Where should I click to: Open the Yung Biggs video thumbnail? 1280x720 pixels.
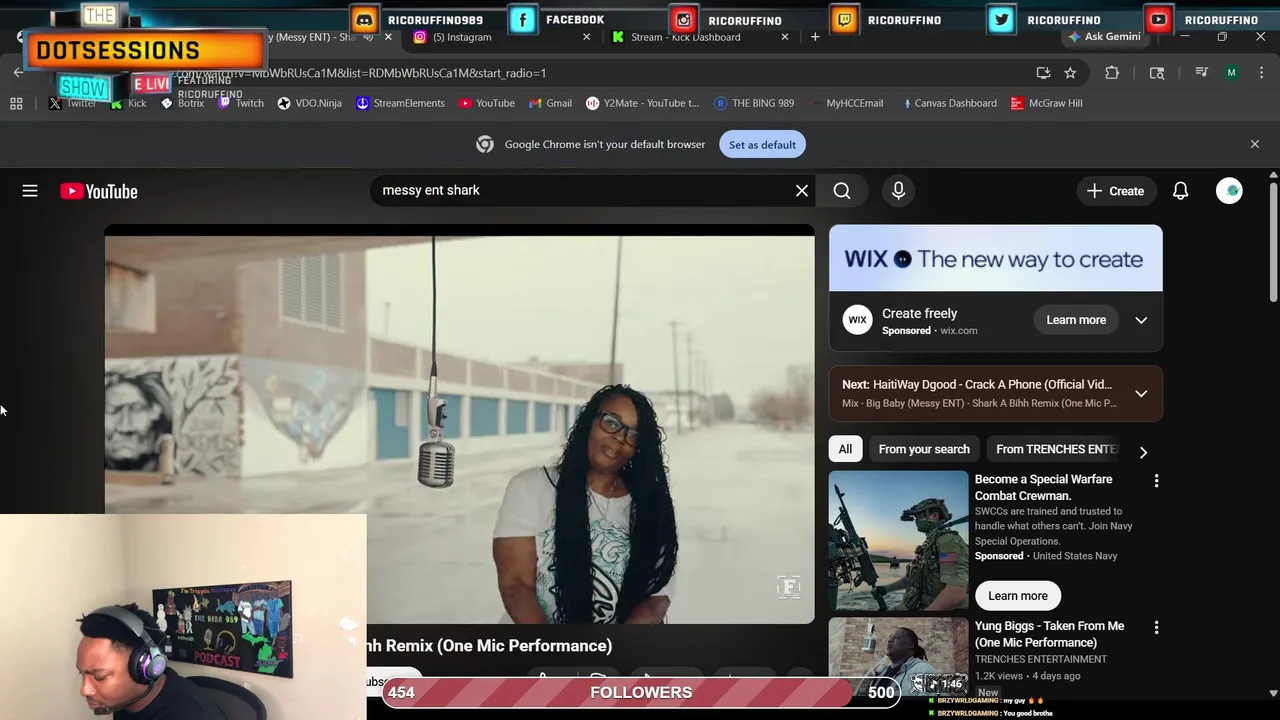(x=898, y=657)
